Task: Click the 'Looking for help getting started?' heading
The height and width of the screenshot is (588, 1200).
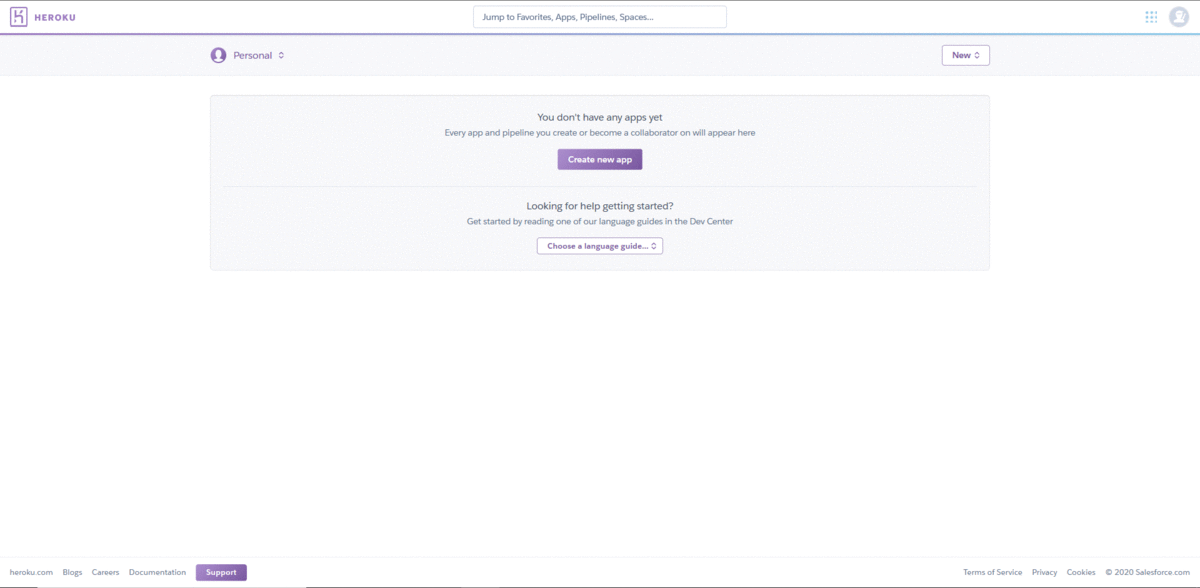Action: coord(600,205)
